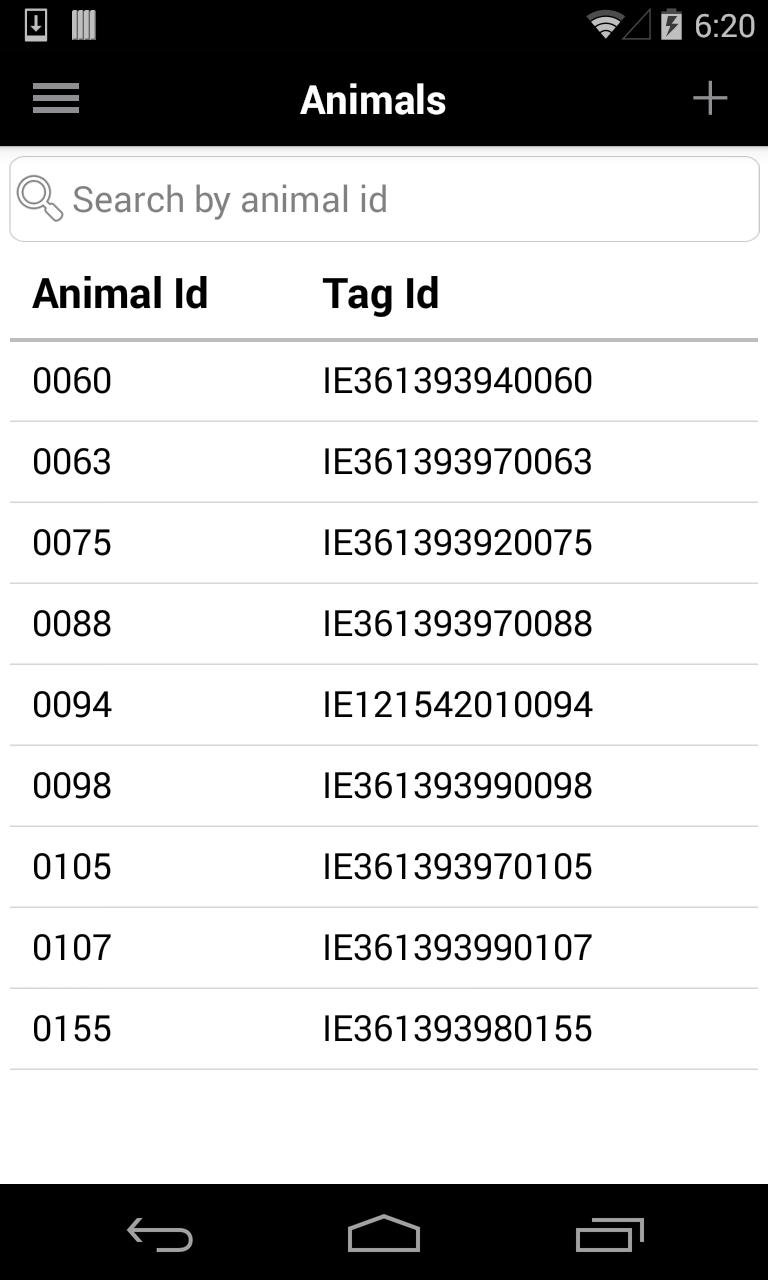Sort by the Animal Id column header
Image resolution: width=768 pixels, height=1280 pixels.
coord(120,294)
